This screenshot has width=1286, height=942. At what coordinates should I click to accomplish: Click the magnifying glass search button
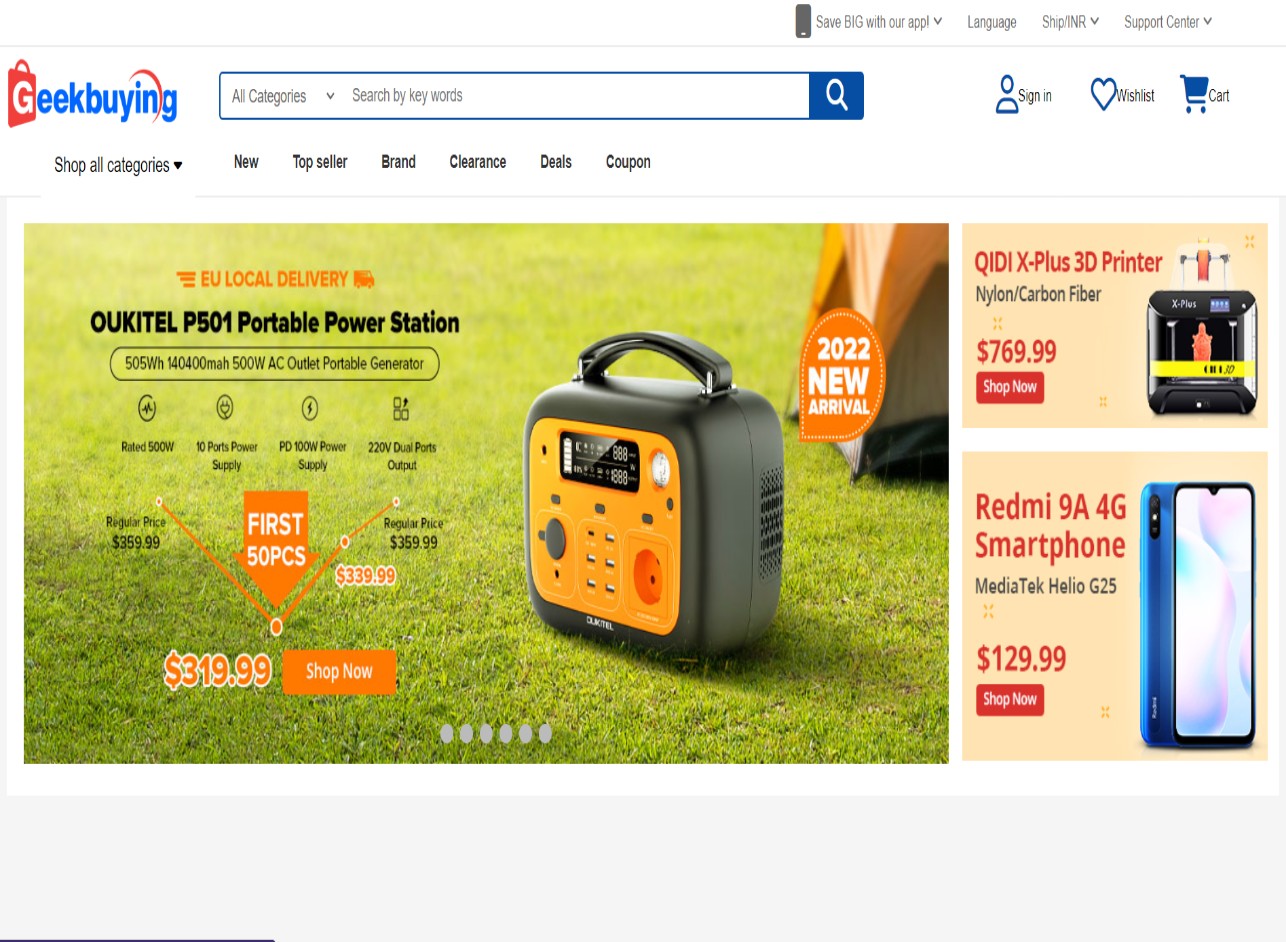[x=836, y=96]
